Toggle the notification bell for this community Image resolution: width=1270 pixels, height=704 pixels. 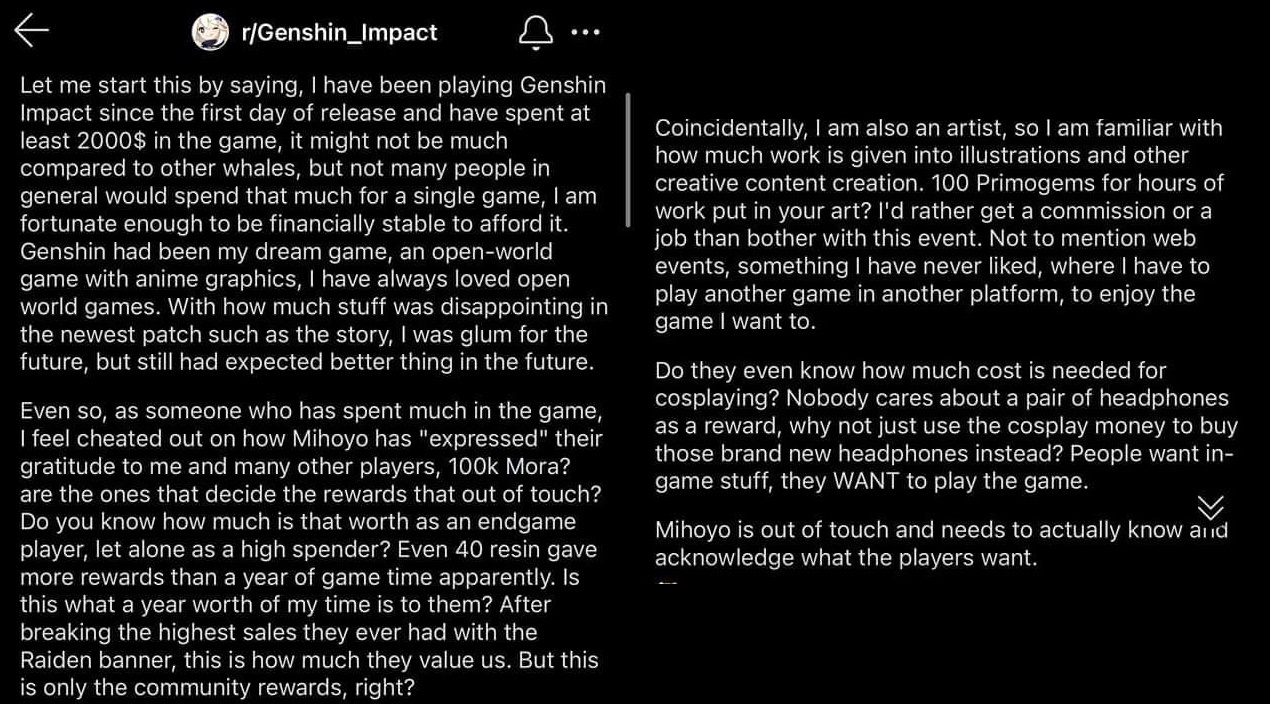click(x=536, y=32)
